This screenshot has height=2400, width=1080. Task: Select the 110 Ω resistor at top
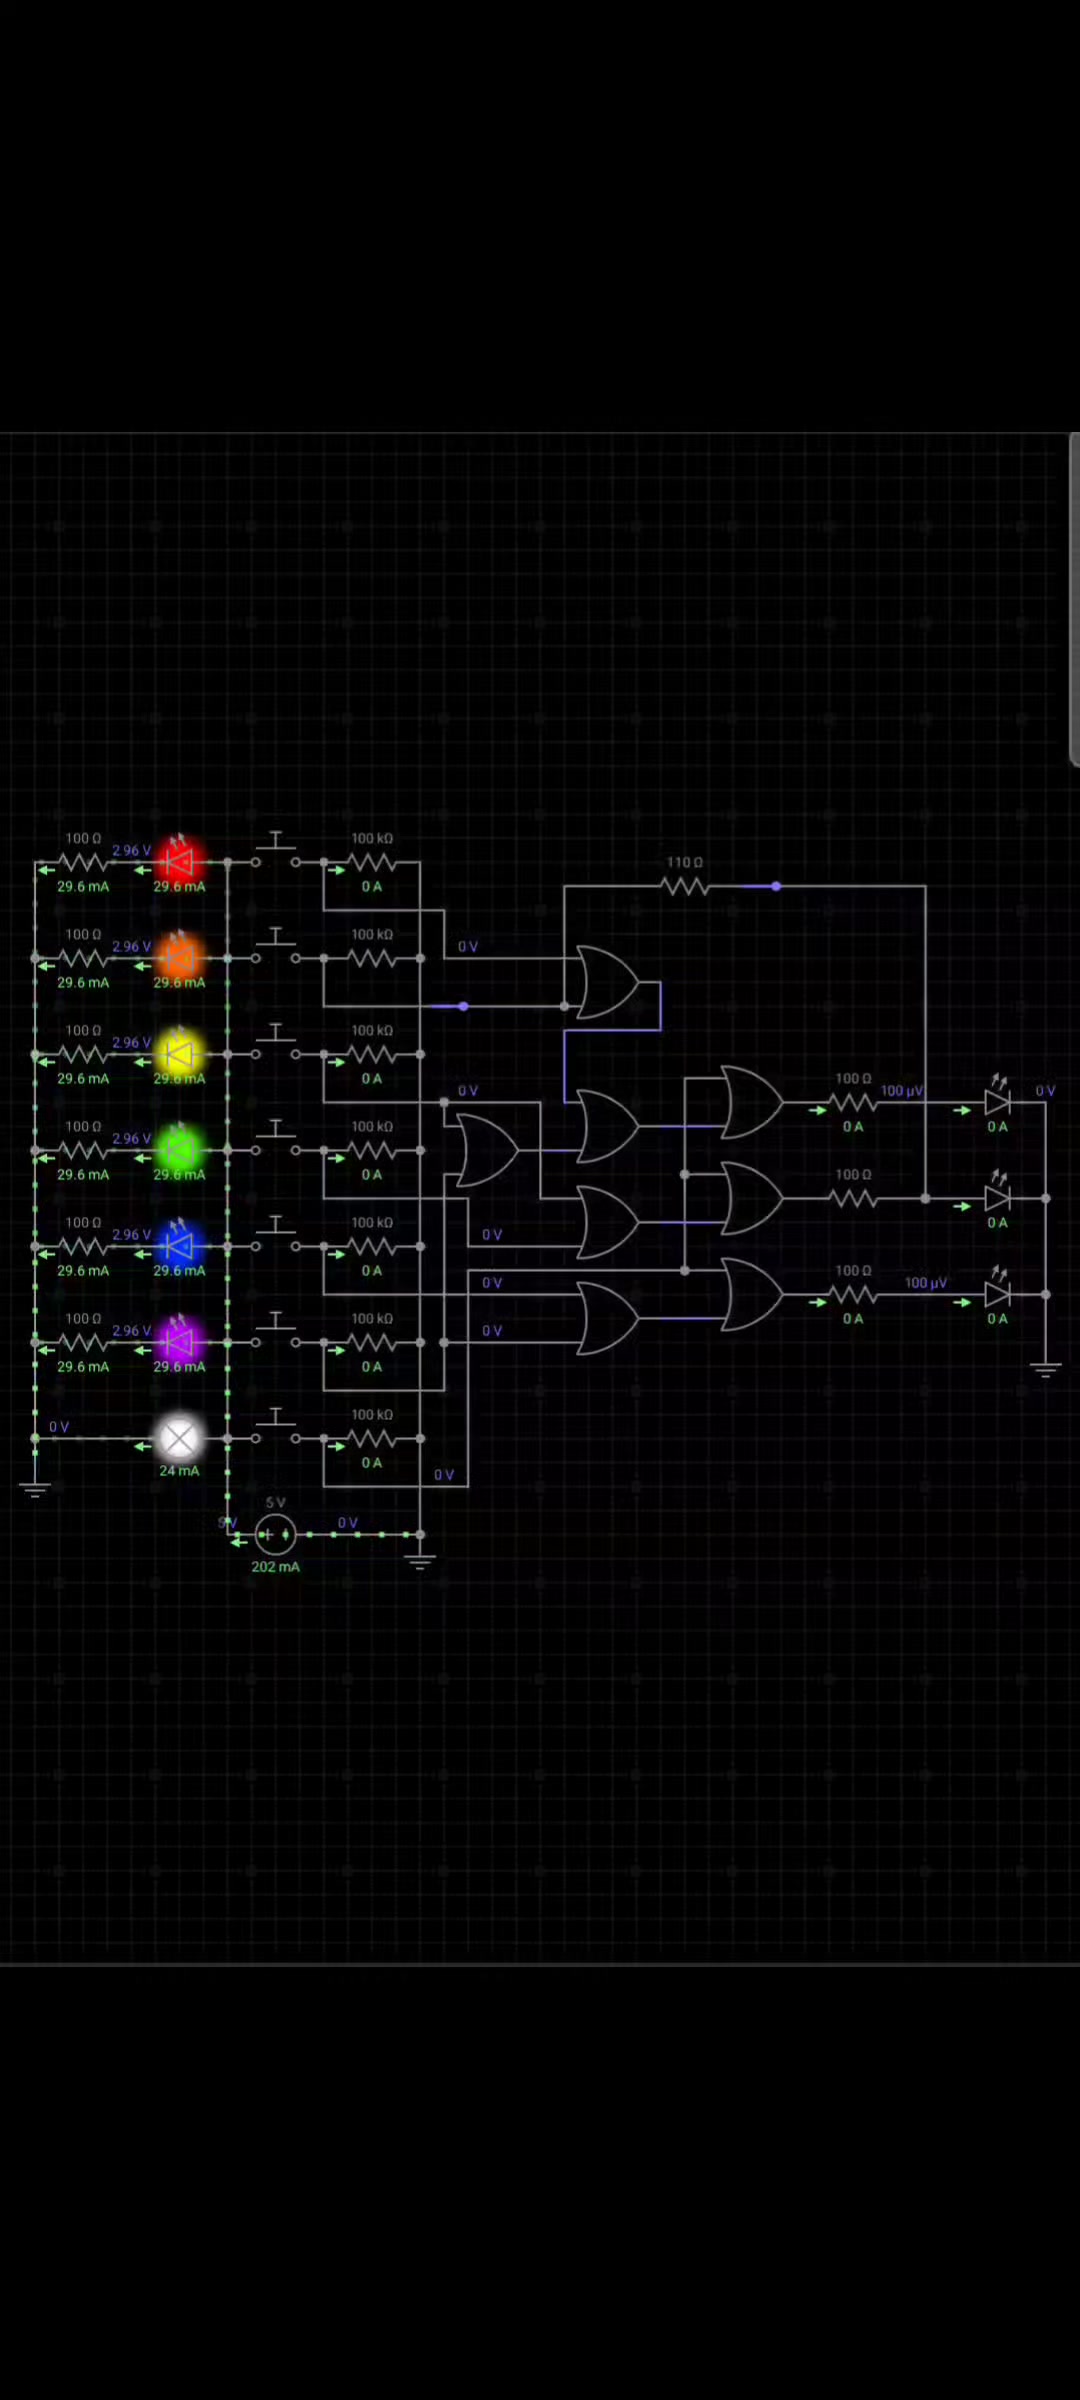pos(685,886)
